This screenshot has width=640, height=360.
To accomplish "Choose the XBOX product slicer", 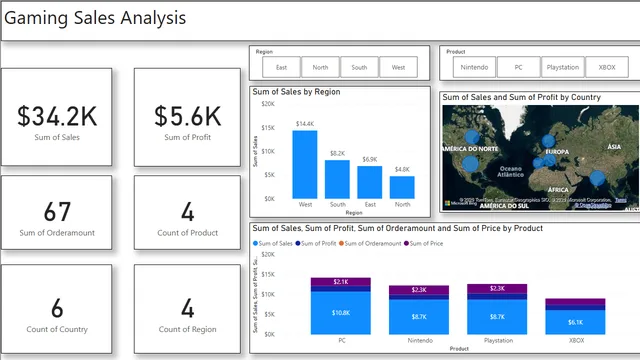I will pyautogui.click(x=607, y=67).
